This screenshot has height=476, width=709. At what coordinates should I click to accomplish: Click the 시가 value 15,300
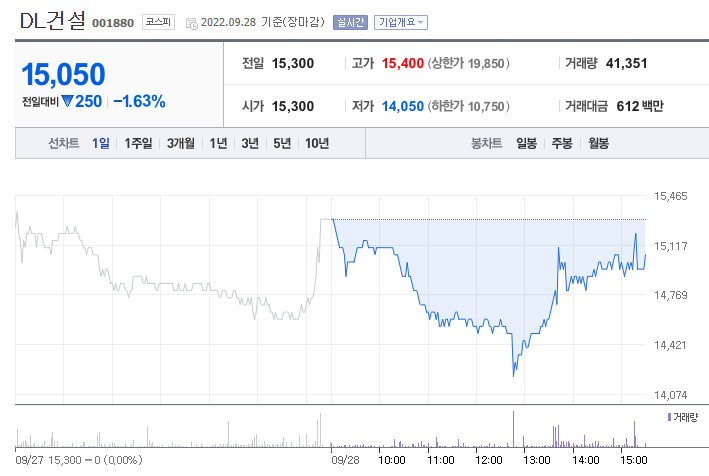[x=293, y=106]
